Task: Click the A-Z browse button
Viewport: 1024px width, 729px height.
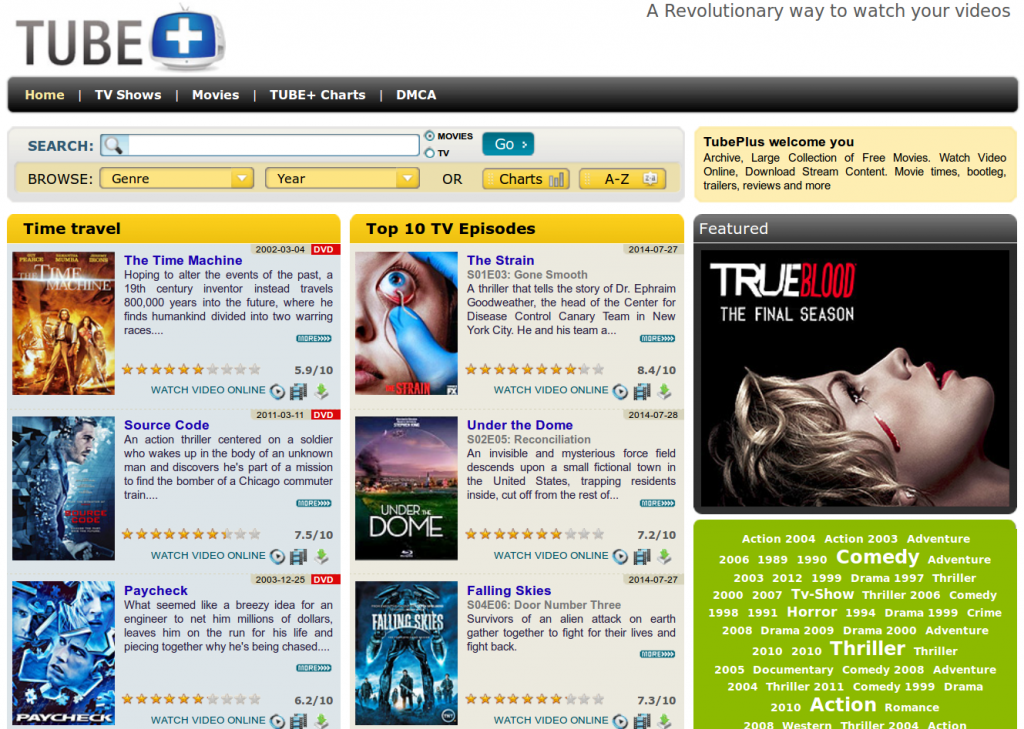Action: [622, 179]
